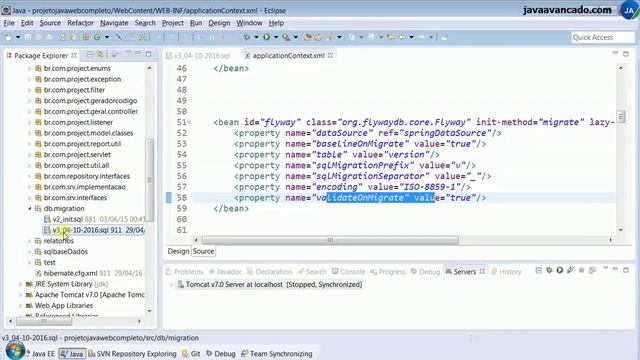
Task: Select the hibernate.cfg.xml file
Action: (70, 273)
